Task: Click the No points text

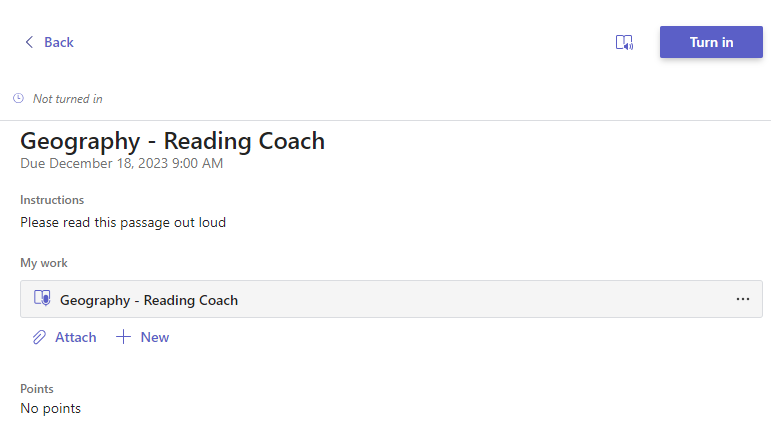Action: click(51, 408)
